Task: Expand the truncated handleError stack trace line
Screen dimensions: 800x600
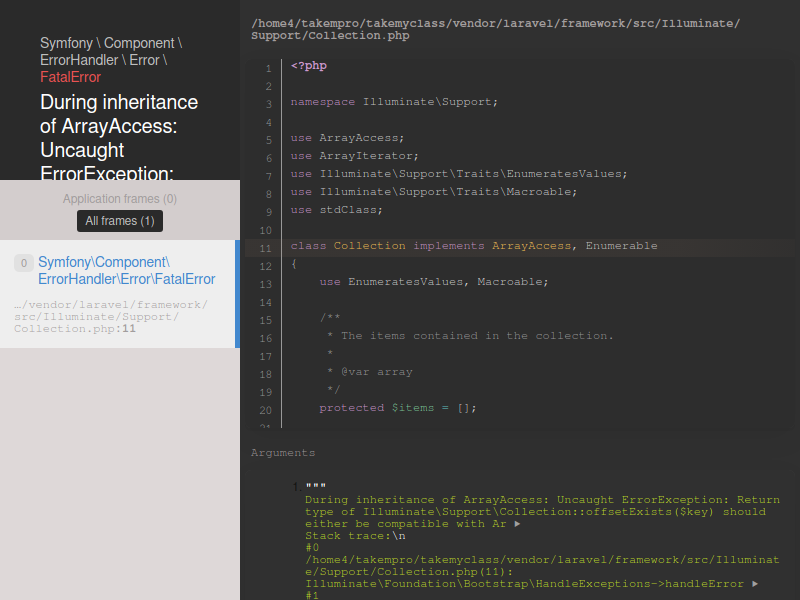Action: click(x=755, y=584)
